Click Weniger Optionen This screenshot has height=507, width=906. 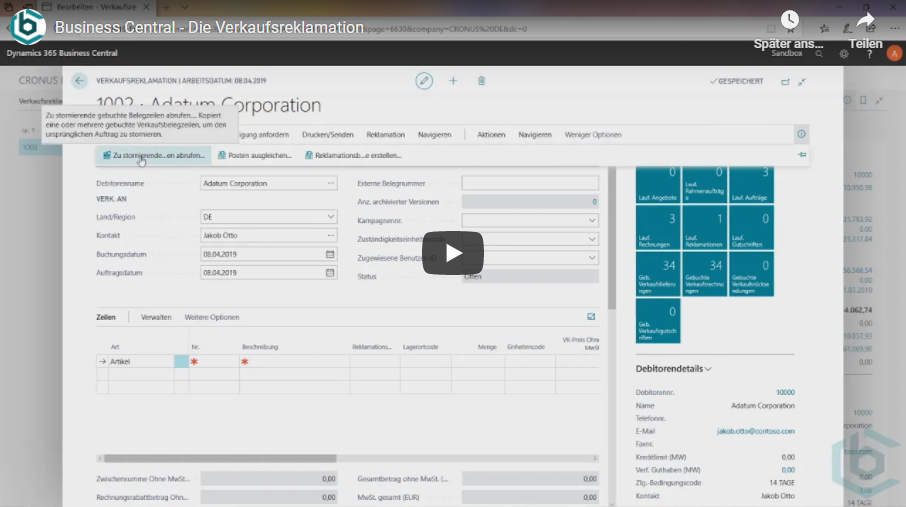point(593,135)
